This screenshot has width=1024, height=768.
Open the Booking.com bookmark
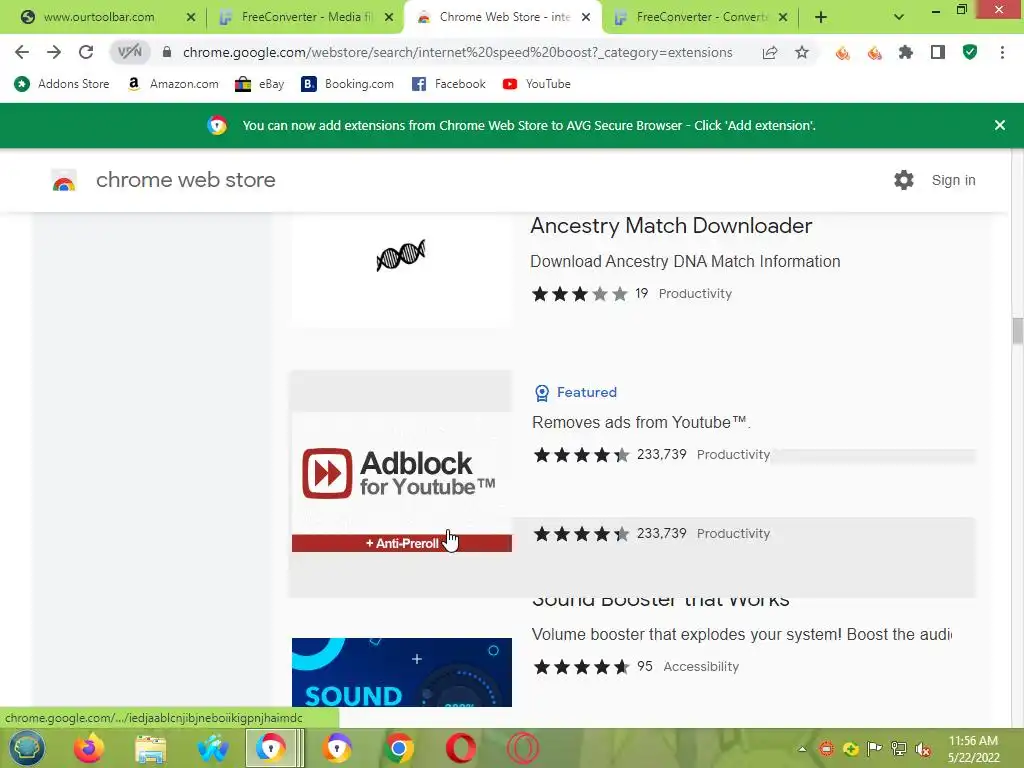pyautogui.click(x=347, y=84)
